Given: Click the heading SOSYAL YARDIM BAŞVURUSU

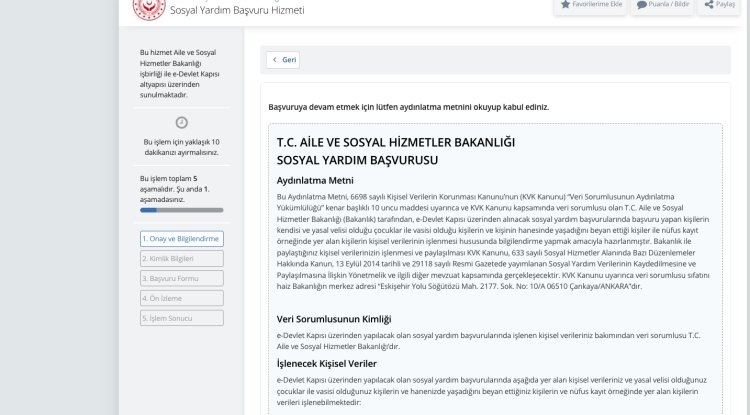Looking at the screenshot, I should click(x=357, y=160).
